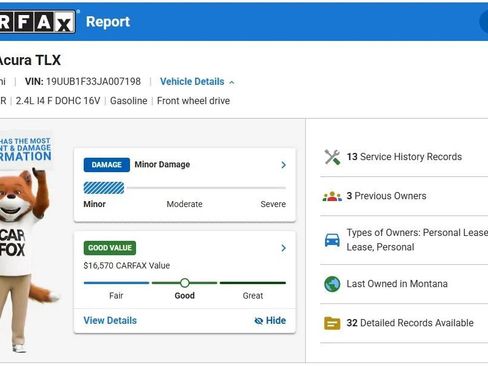Screen dimensions: 488x366
Task: Open Good Value details chevron
Action: [x=283, y=248]
